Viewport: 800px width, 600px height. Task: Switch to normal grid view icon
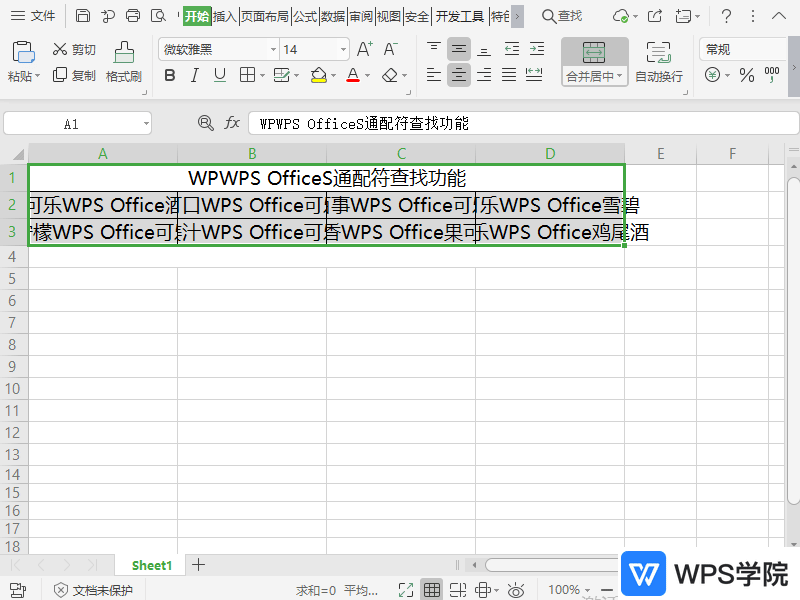[432, 590]
